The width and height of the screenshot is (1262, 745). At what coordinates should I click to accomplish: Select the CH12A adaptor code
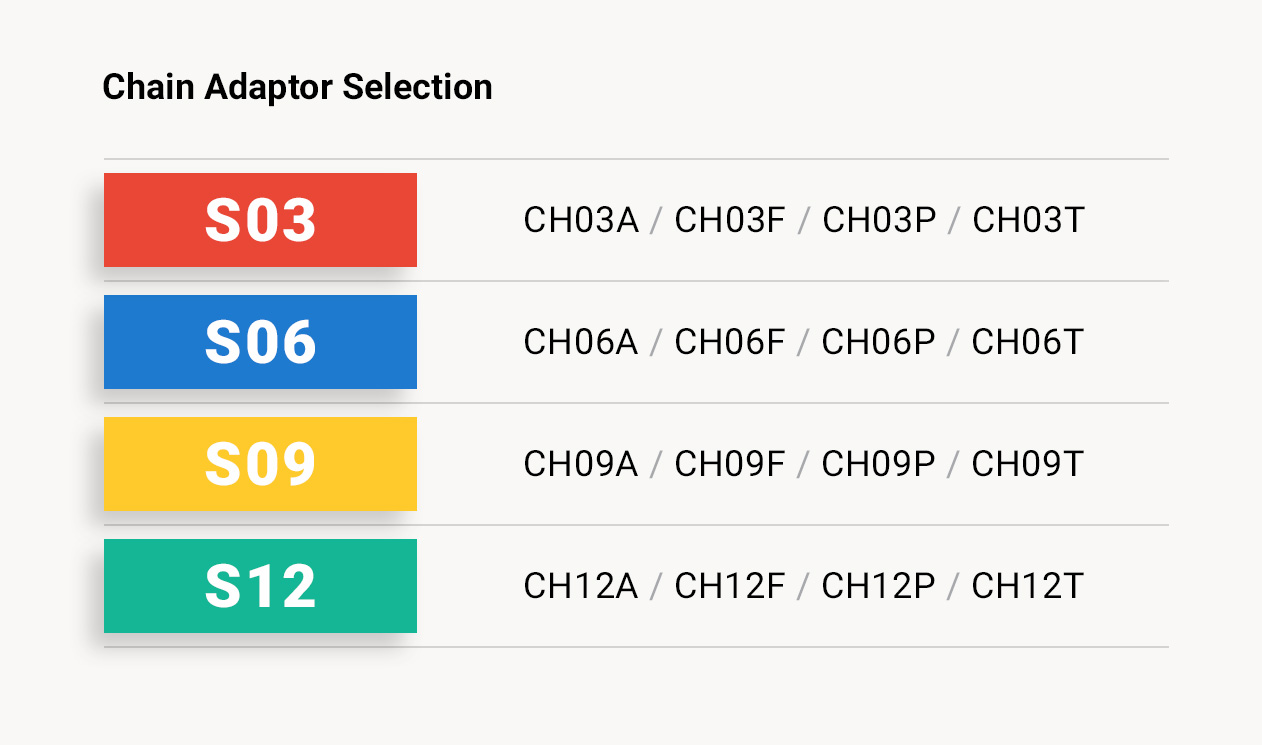[x=581, y=586]
